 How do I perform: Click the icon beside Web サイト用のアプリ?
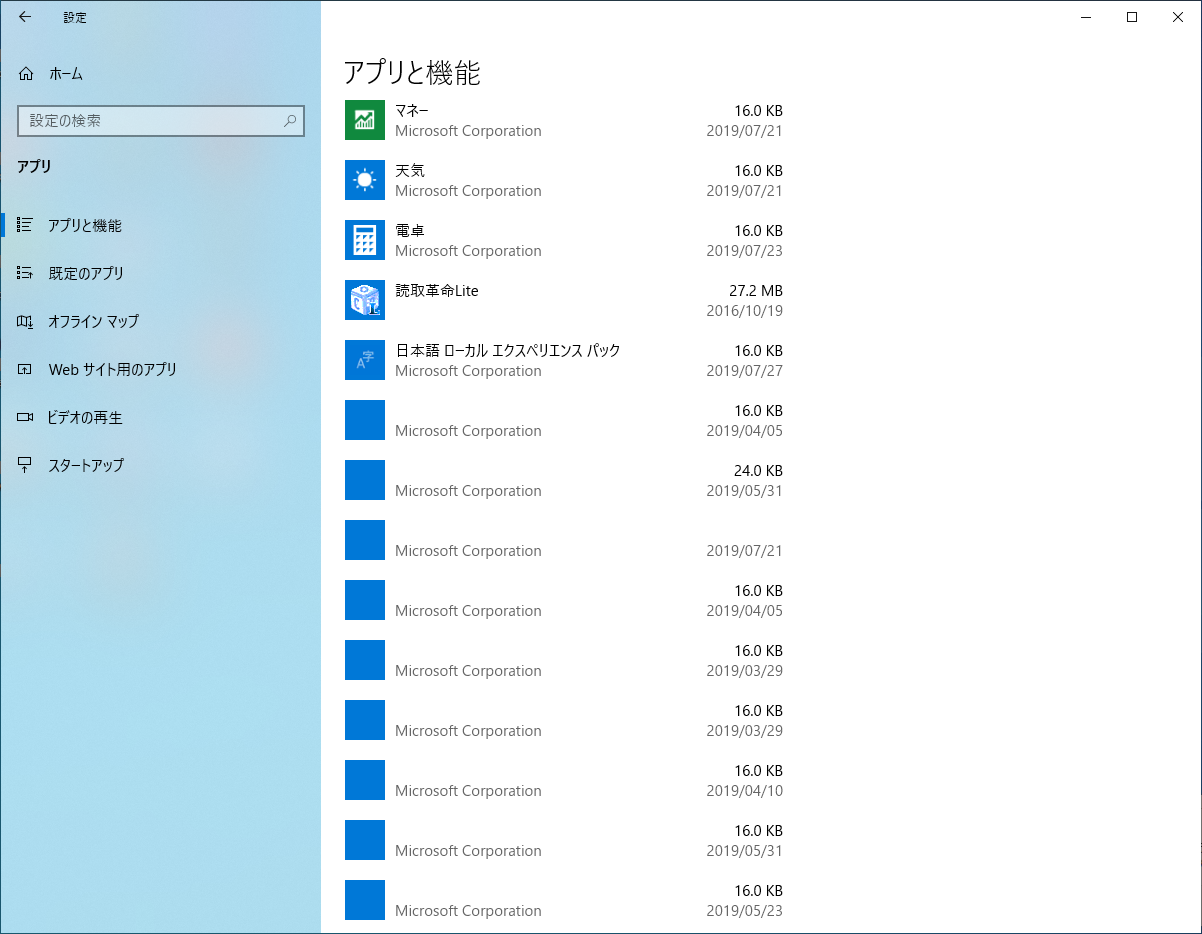pyautogui.click(x=26, y=369)
